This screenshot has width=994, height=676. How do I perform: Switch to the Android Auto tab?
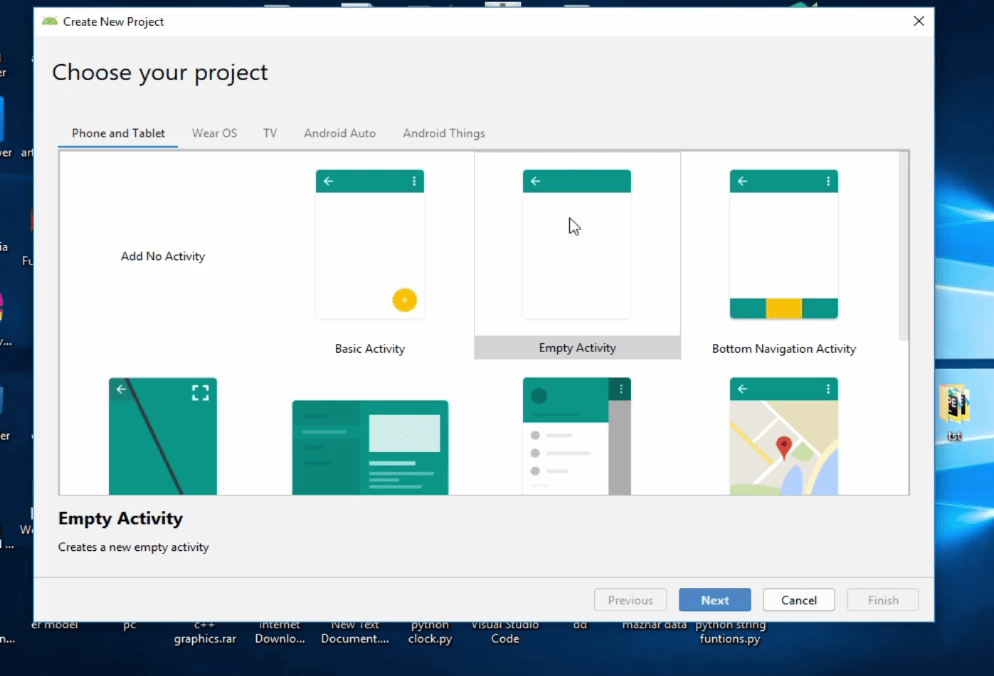[339, 133]
